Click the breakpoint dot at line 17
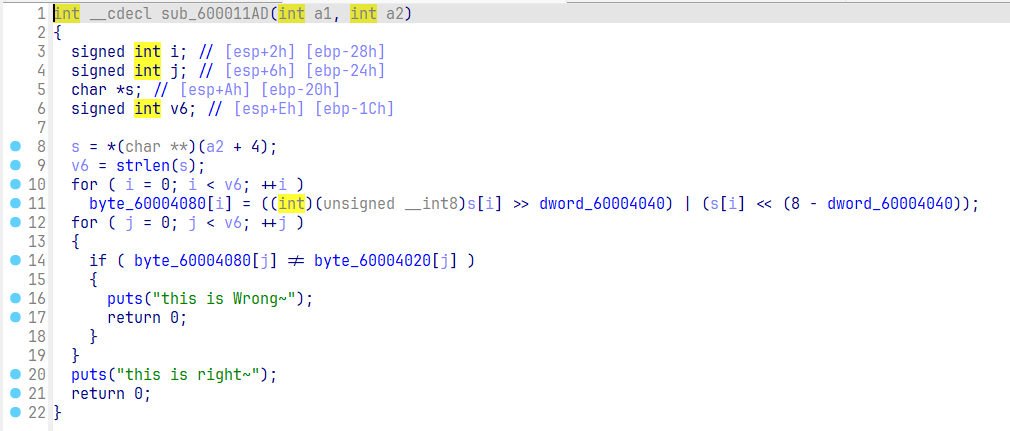 pyautogui.click(x=14, y=318)
